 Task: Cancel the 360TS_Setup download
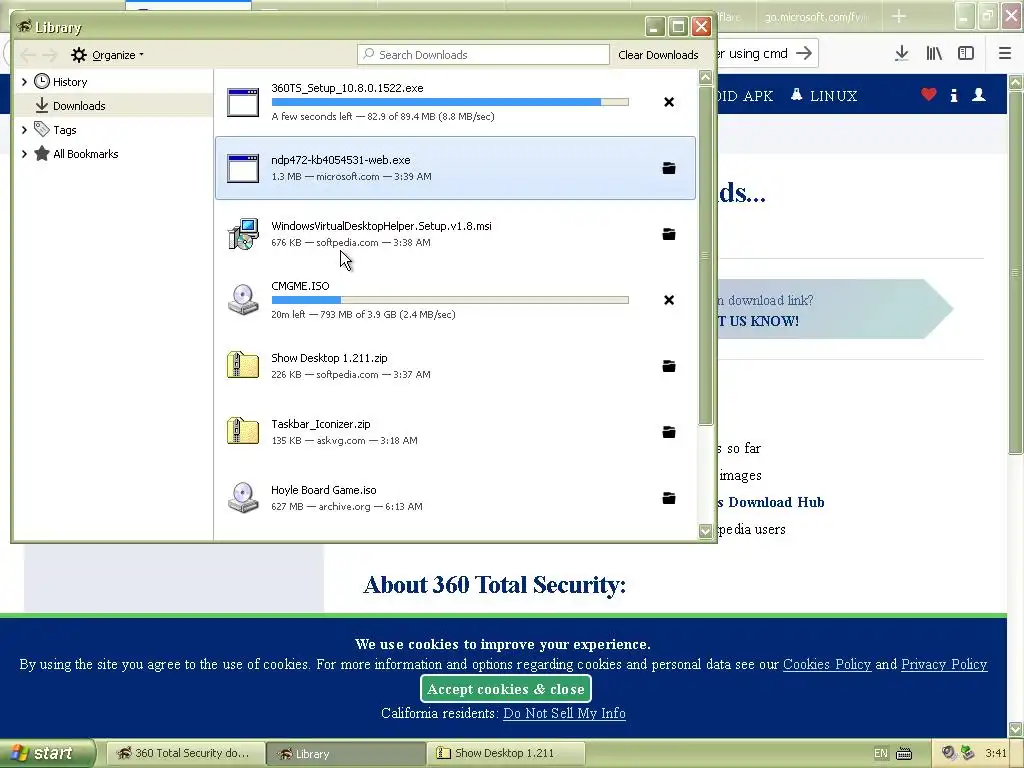pos(669,102)
